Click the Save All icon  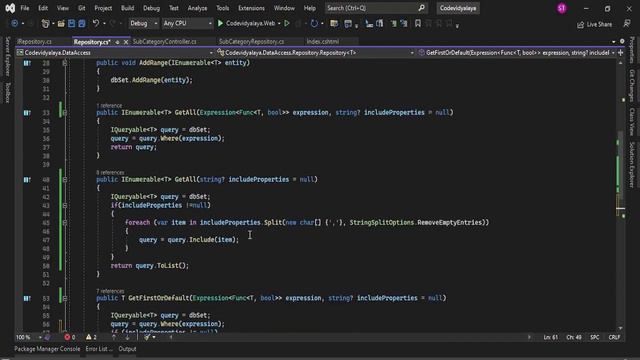click(x=82, y=24)
